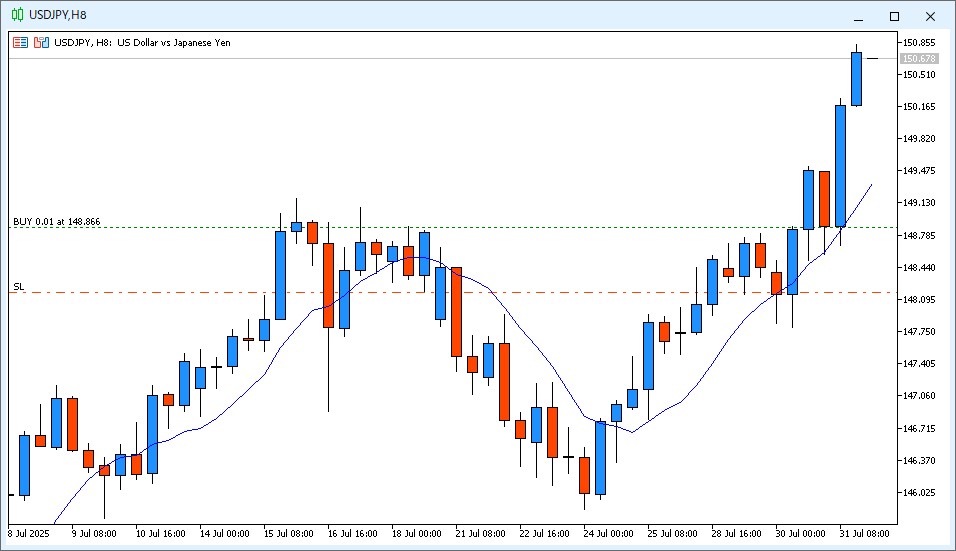Click the window title text 'USDJPY,H8'
This screenshot has width=956, height=551.
coord(58,15)
